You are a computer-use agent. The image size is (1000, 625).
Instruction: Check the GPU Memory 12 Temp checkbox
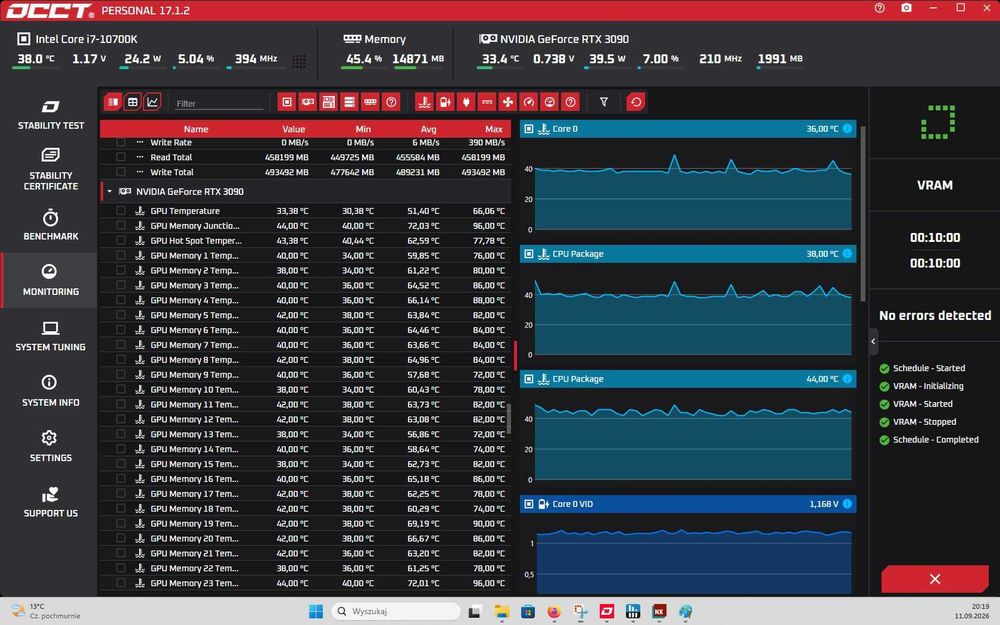[121, 419]
